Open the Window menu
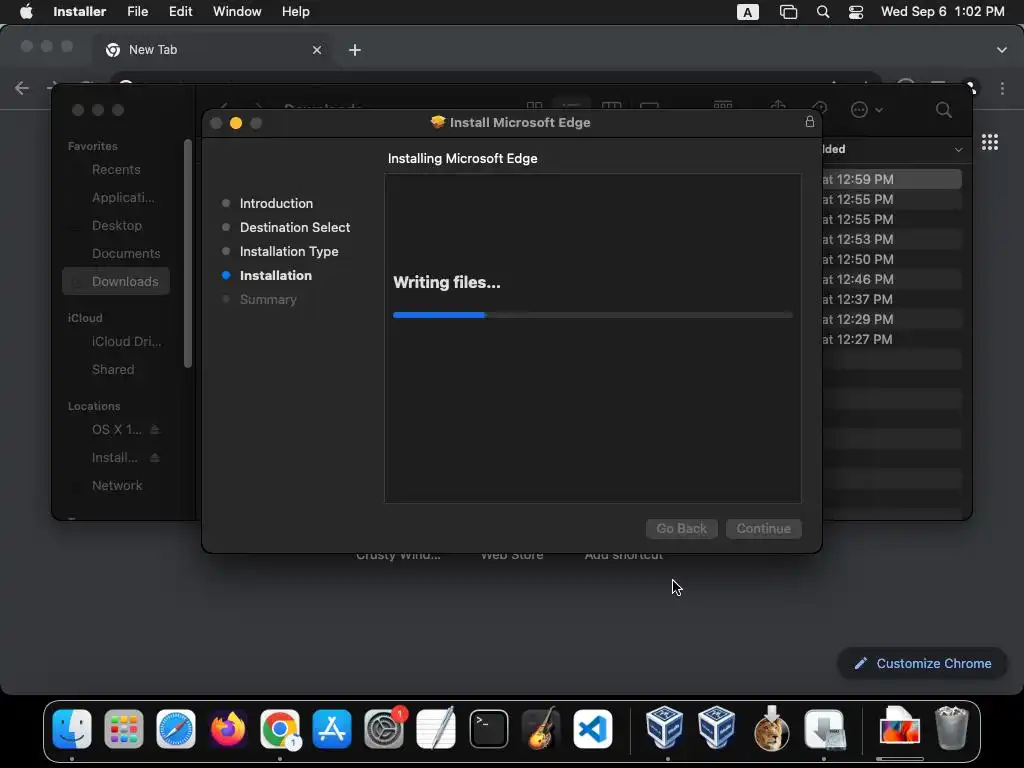Viewport: 1024px width, 768px height. (x=237, y=12)
